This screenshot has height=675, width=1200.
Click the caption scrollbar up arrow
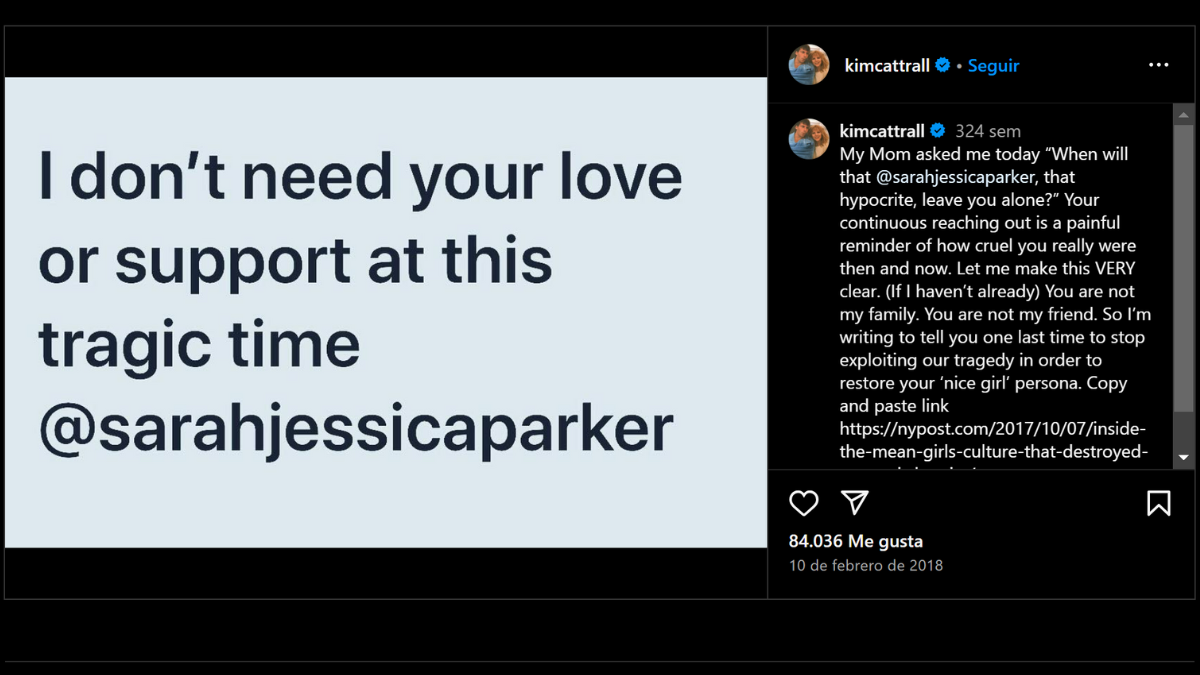[1184, 114]
